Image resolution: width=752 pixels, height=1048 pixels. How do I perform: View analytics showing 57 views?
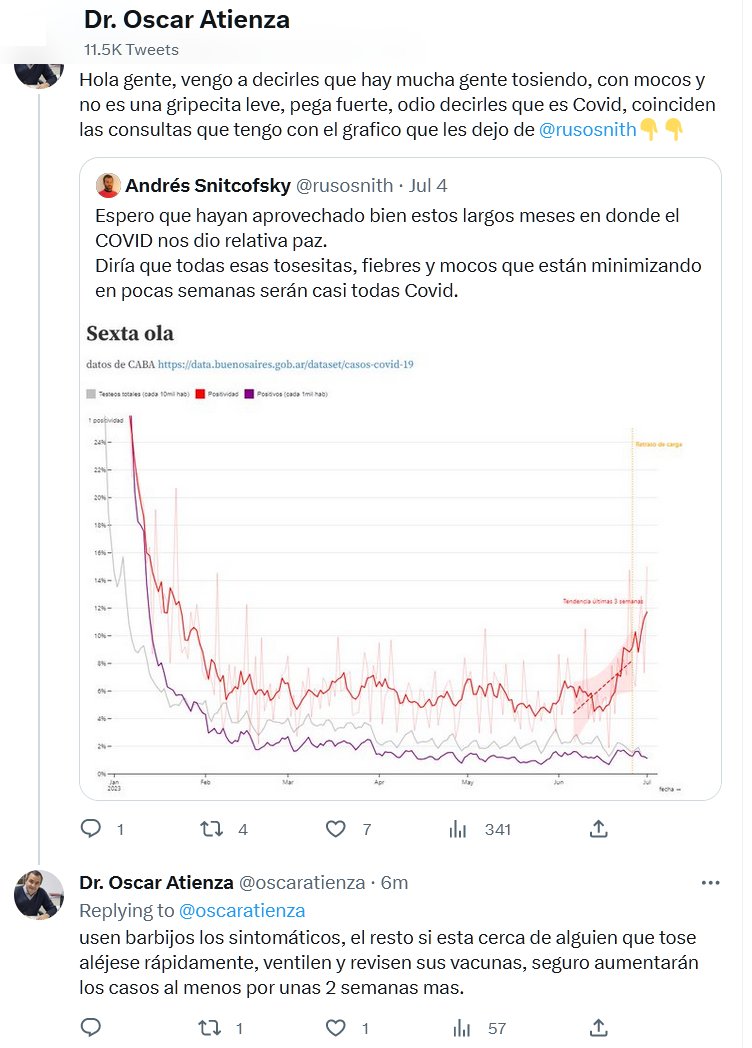[x=461, y=1027]
